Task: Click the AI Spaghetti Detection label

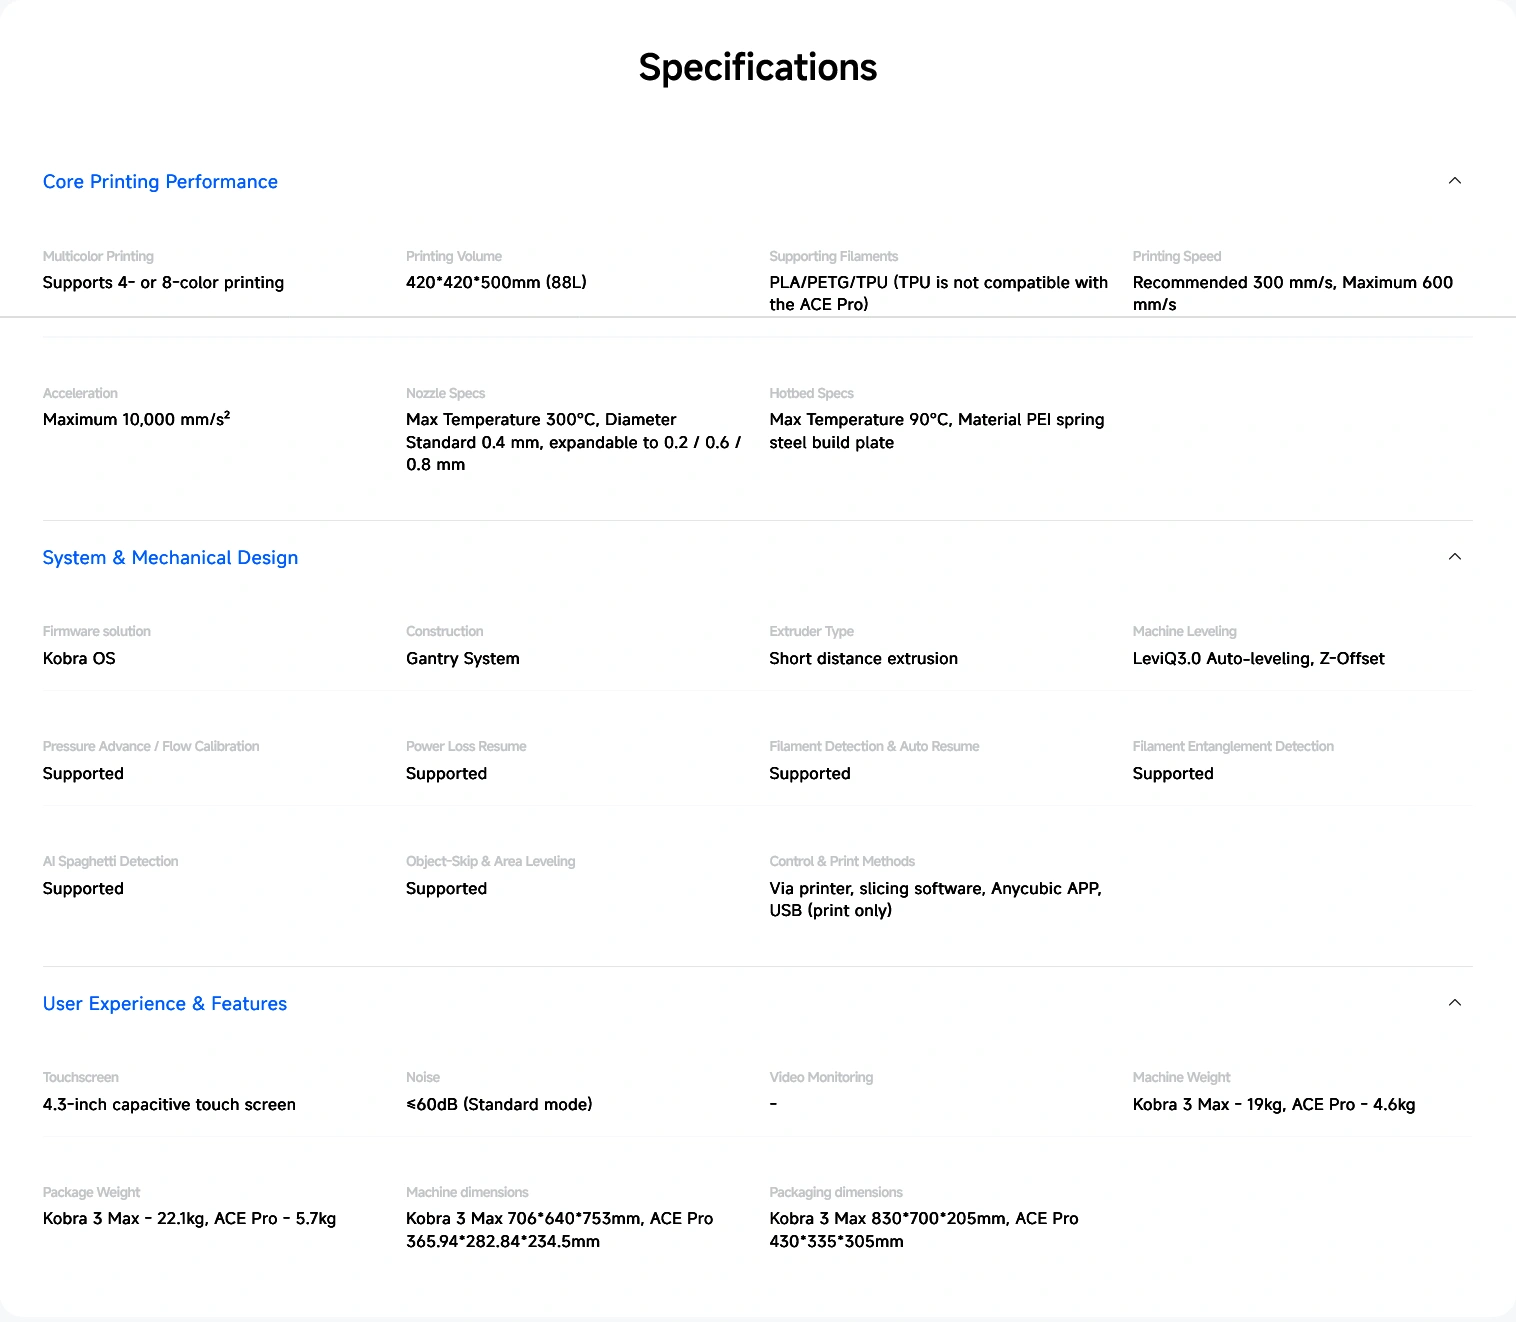Action: [x=110, y=862]
